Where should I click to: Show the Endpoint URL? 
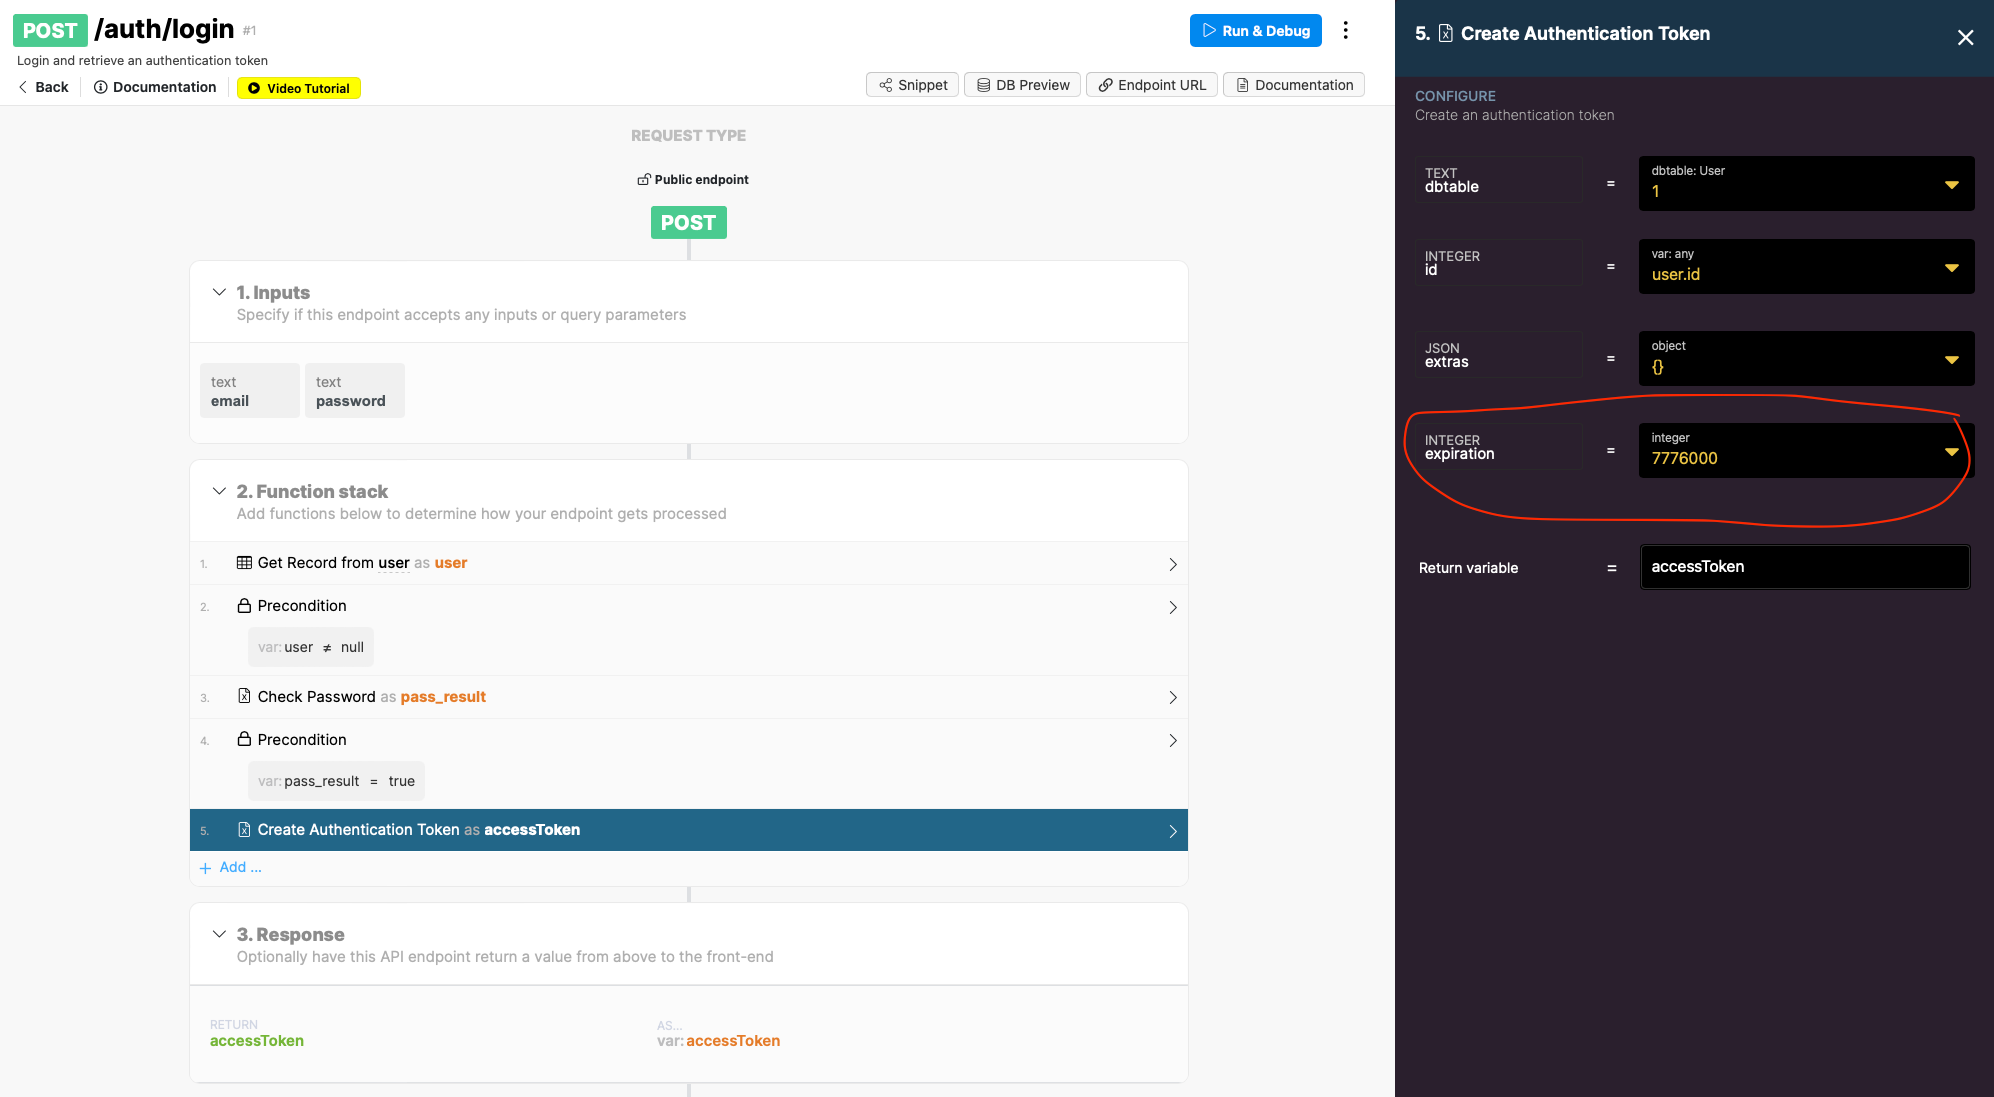(1152, 85)
